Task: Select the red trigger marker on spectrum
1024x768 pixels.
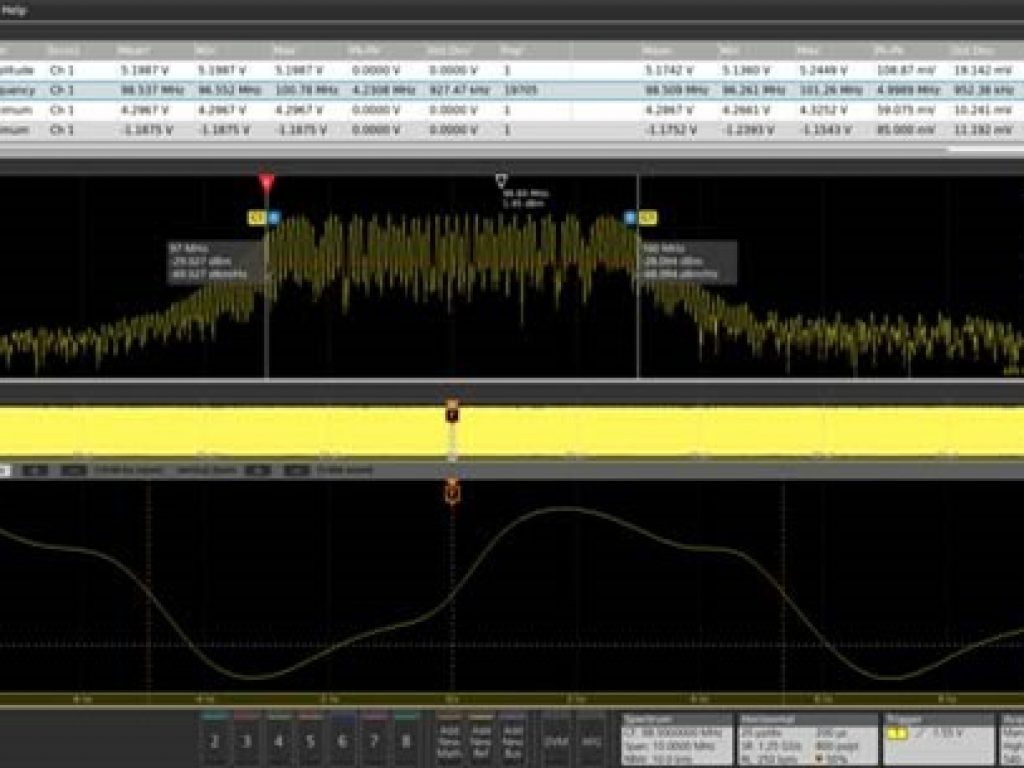Action: tap(266, 183)
